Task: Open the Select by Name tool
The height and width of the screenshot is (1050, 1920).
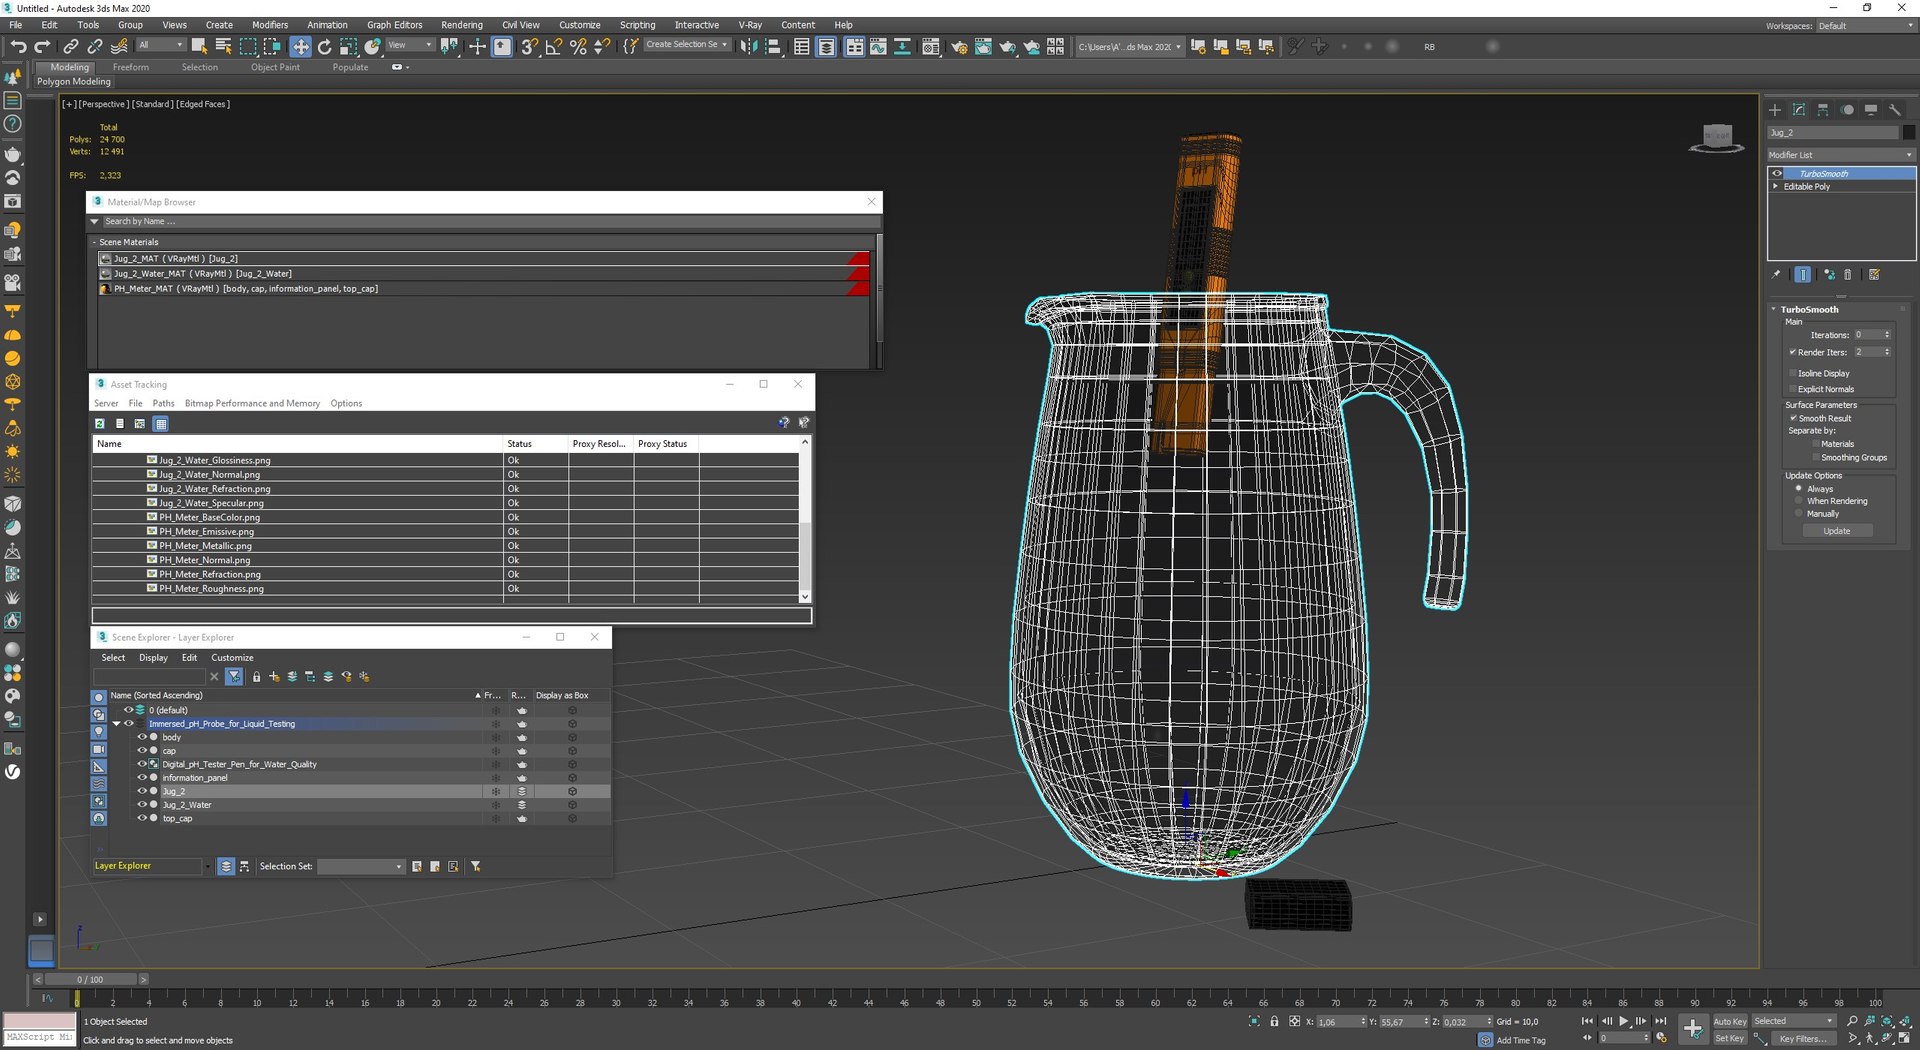Action: coord(223,46)
